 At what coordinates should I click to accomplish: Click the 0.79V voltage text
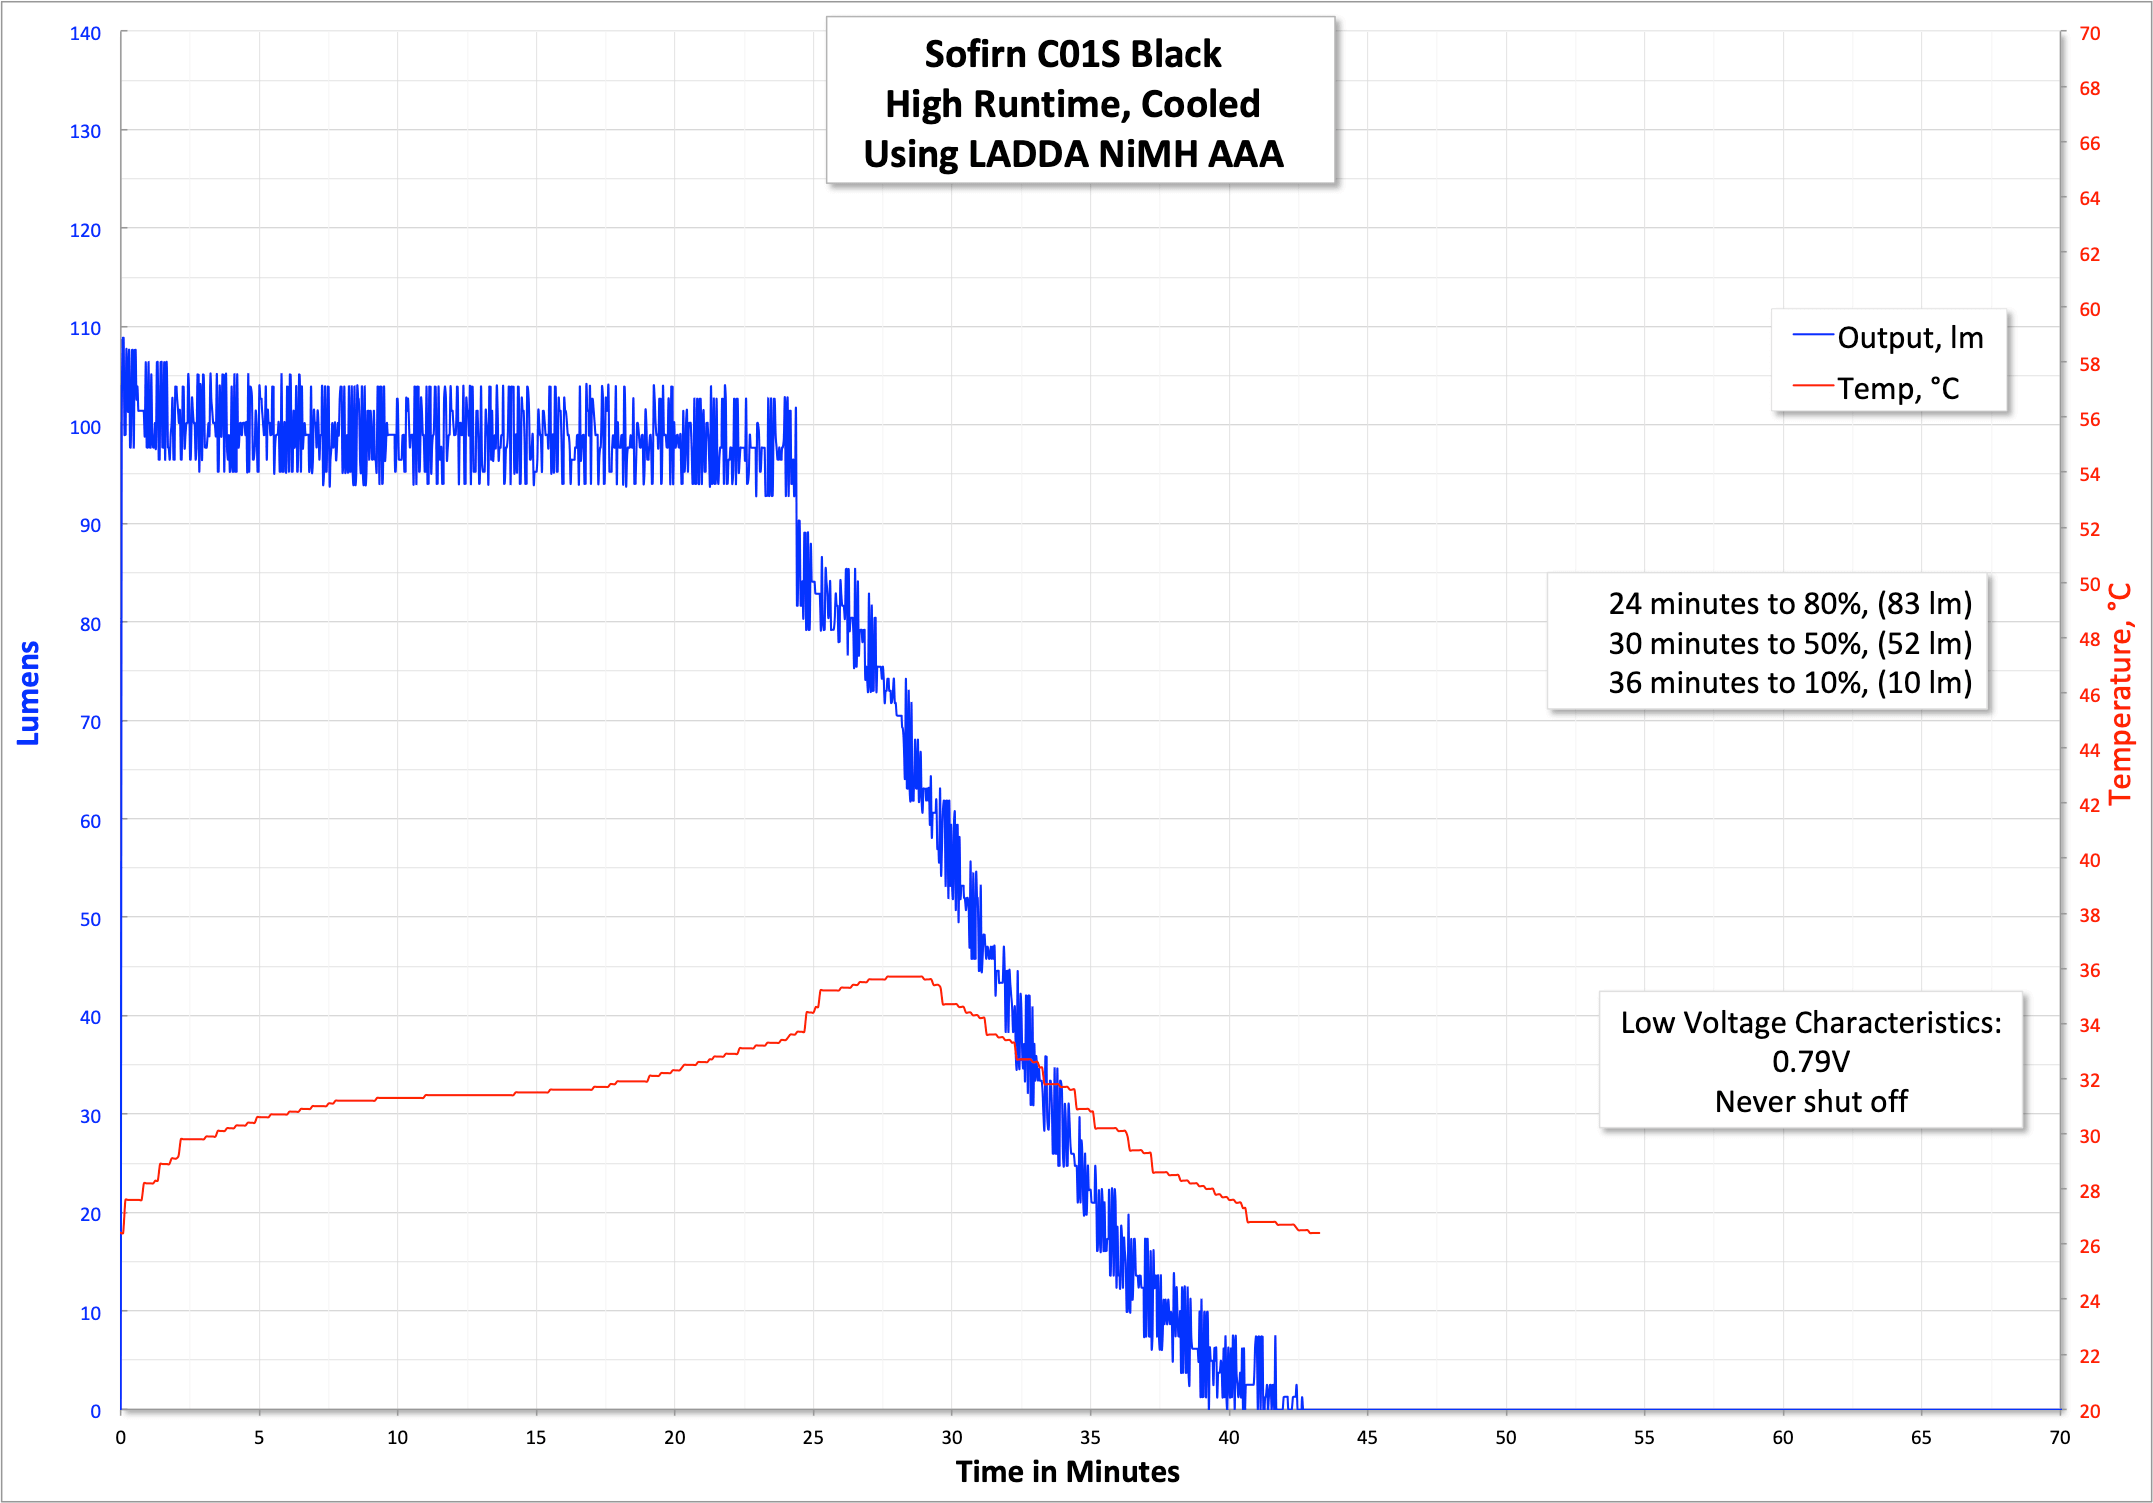pos(1810,1061)
